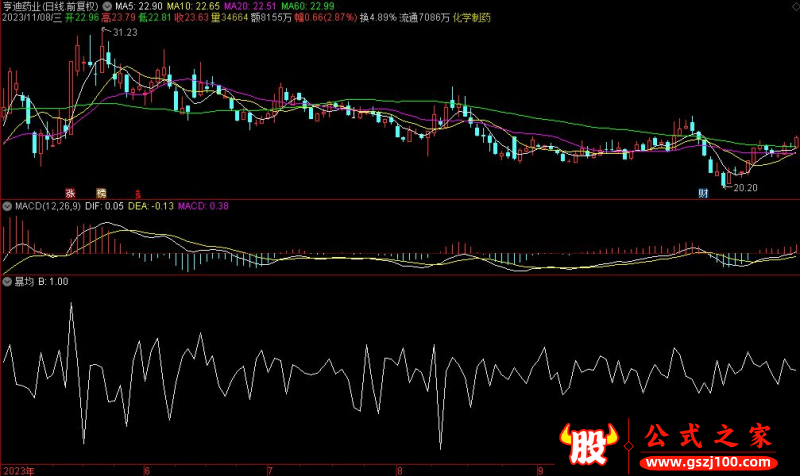Select month 6 on the time axis
The height and width of the screenshot is (476, 800).
pyautogui.click(x=148, y=469)
